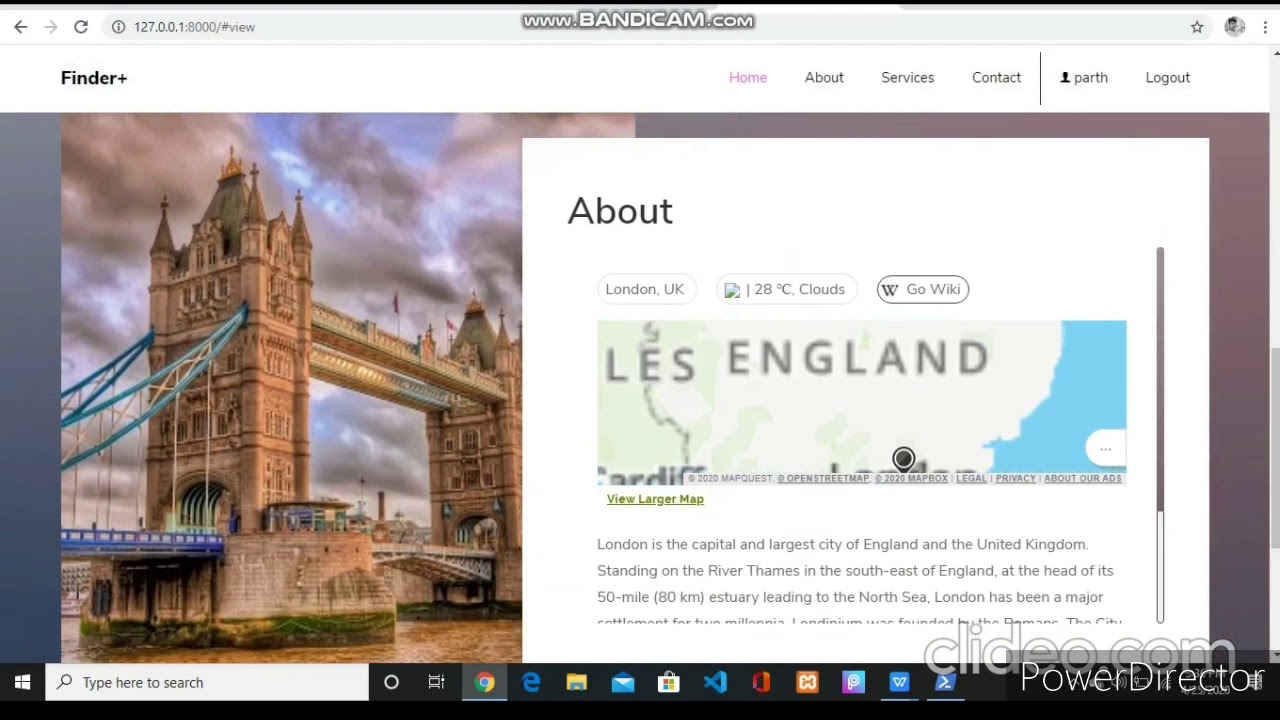The height and width of the screenshot is (720, 1280).
Task: Open the Windows Start button
Action: (22, 682)
